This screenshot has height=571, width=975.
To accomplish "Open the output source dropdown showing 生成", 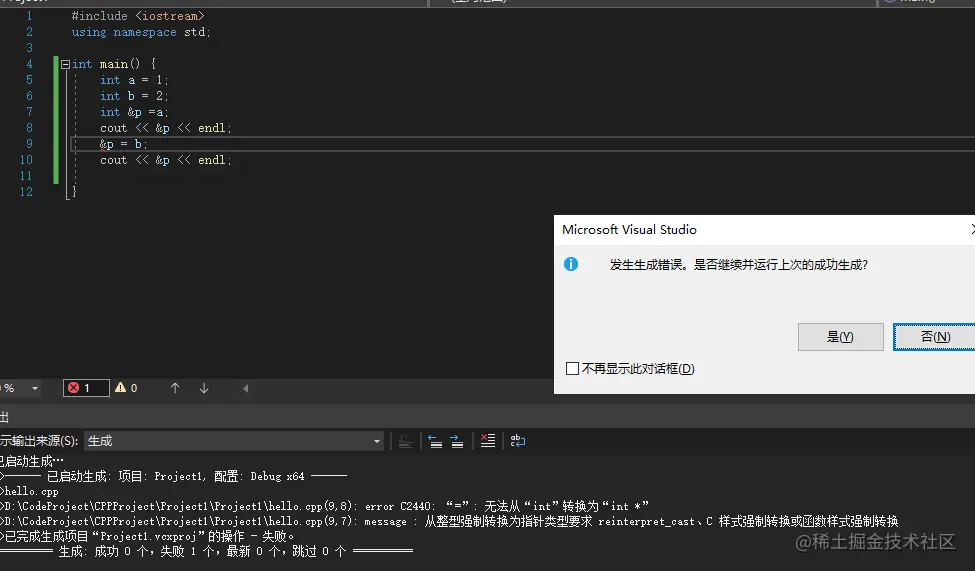I will tap(233, 441).
